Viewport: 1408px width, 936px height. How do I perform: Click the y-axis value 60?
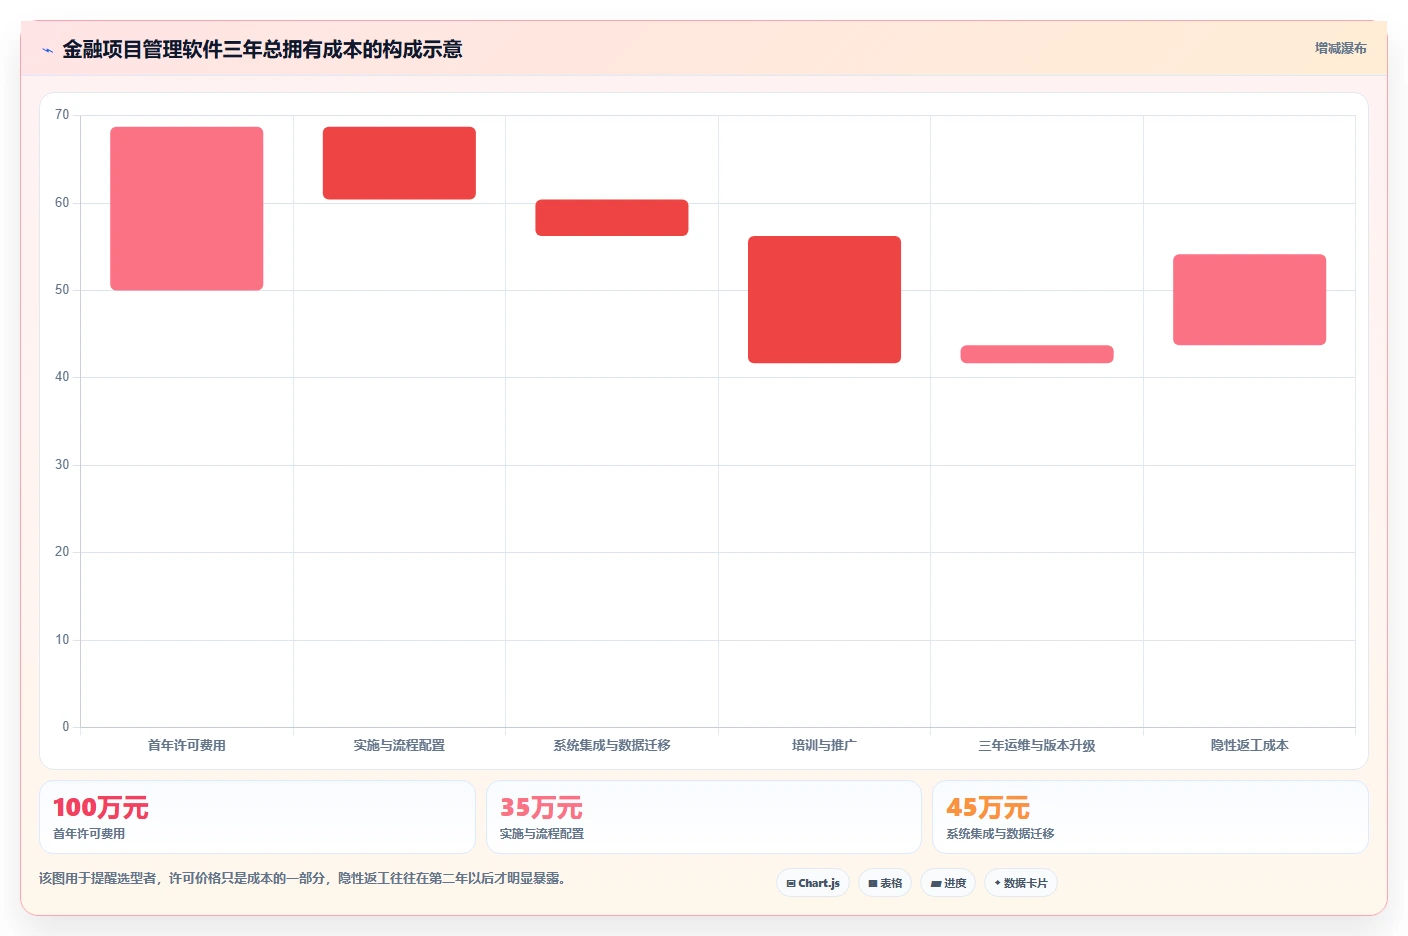pyautogui.click(x=62, y=203)
